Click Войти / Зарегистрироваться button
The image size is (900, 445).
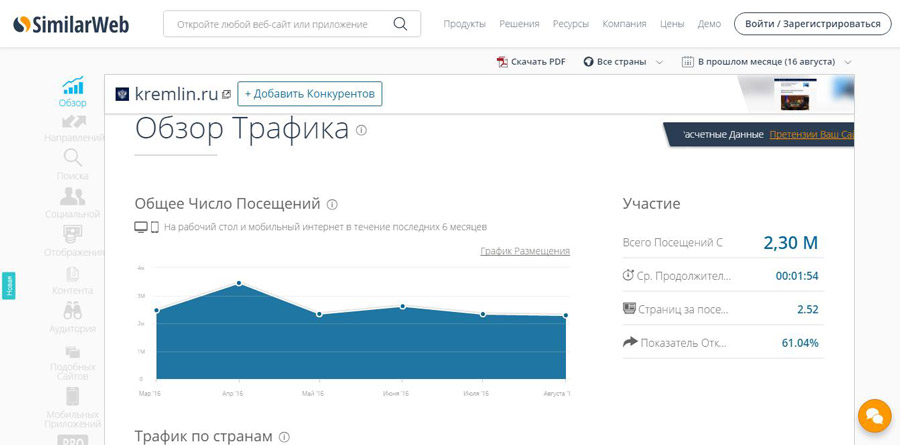coord(813,24)
